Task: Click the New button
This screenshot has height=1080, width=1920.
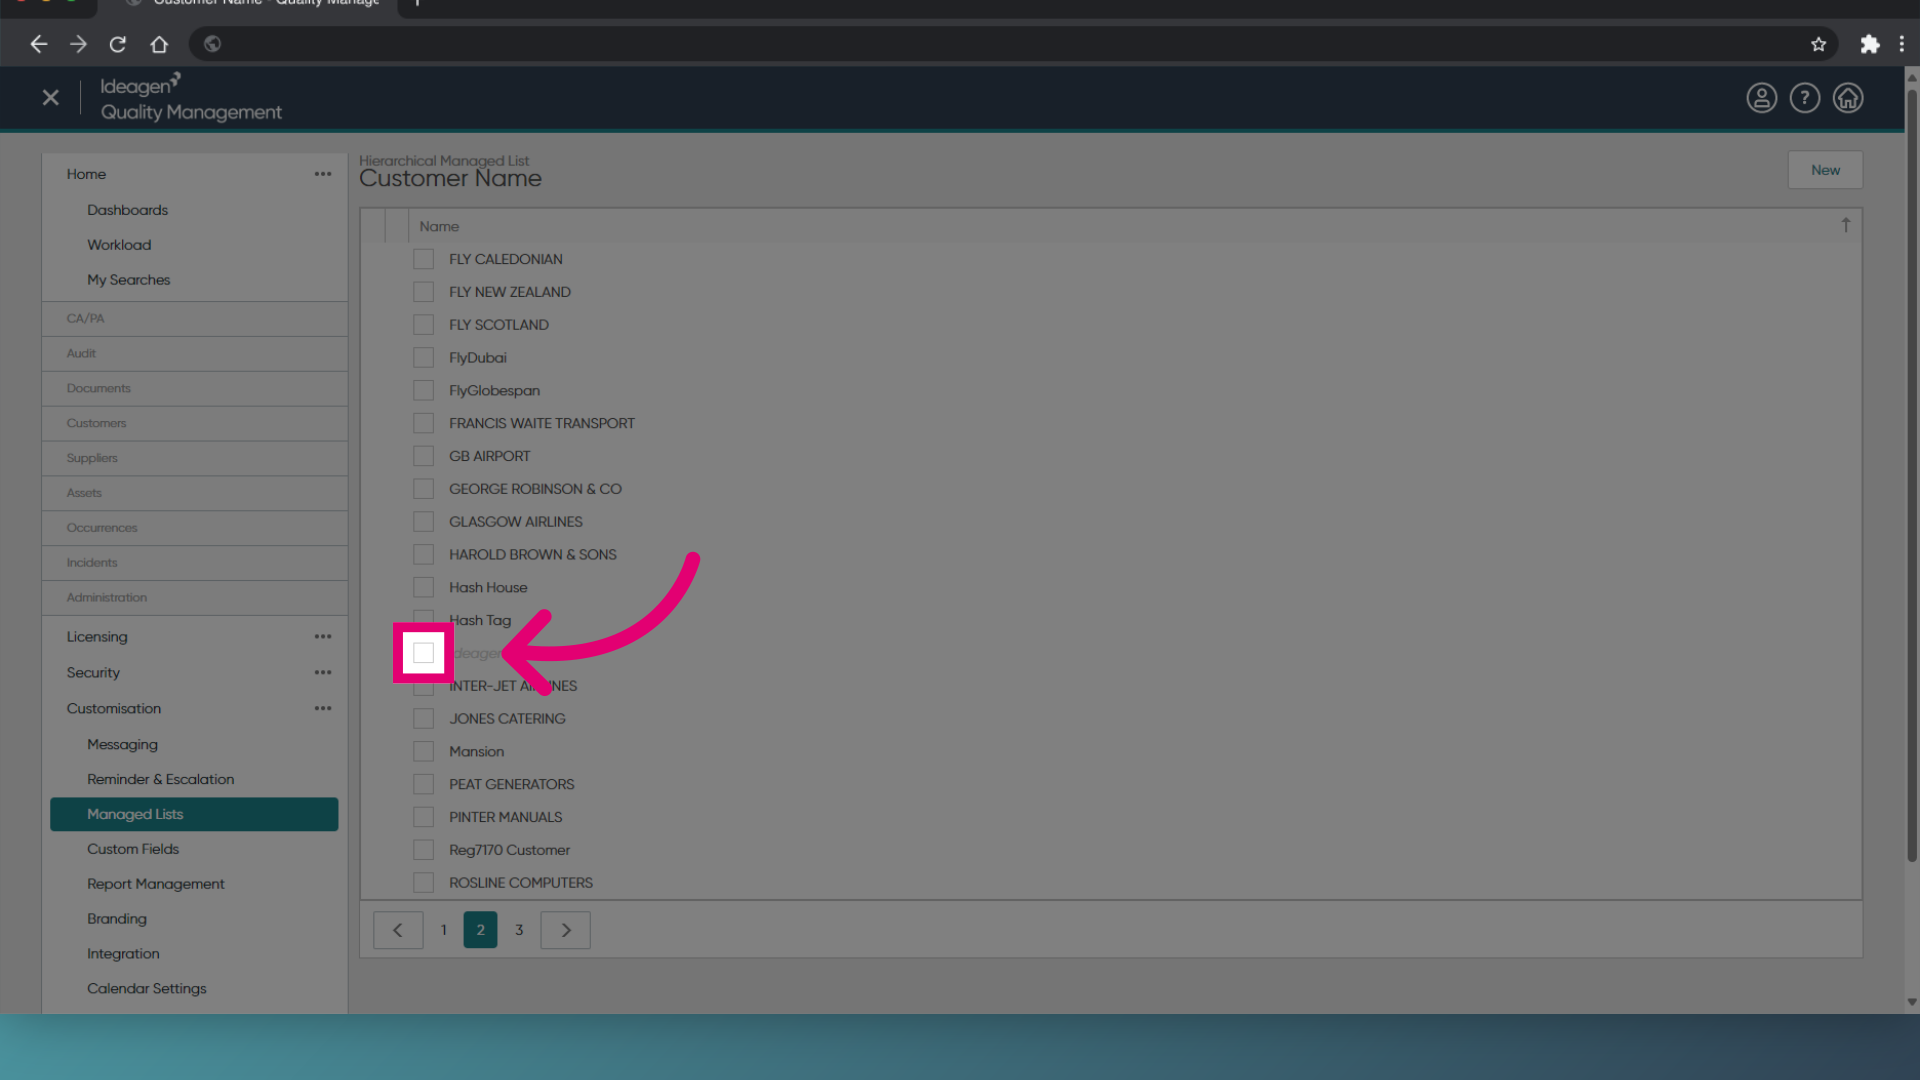Action: click(1825, 170)
